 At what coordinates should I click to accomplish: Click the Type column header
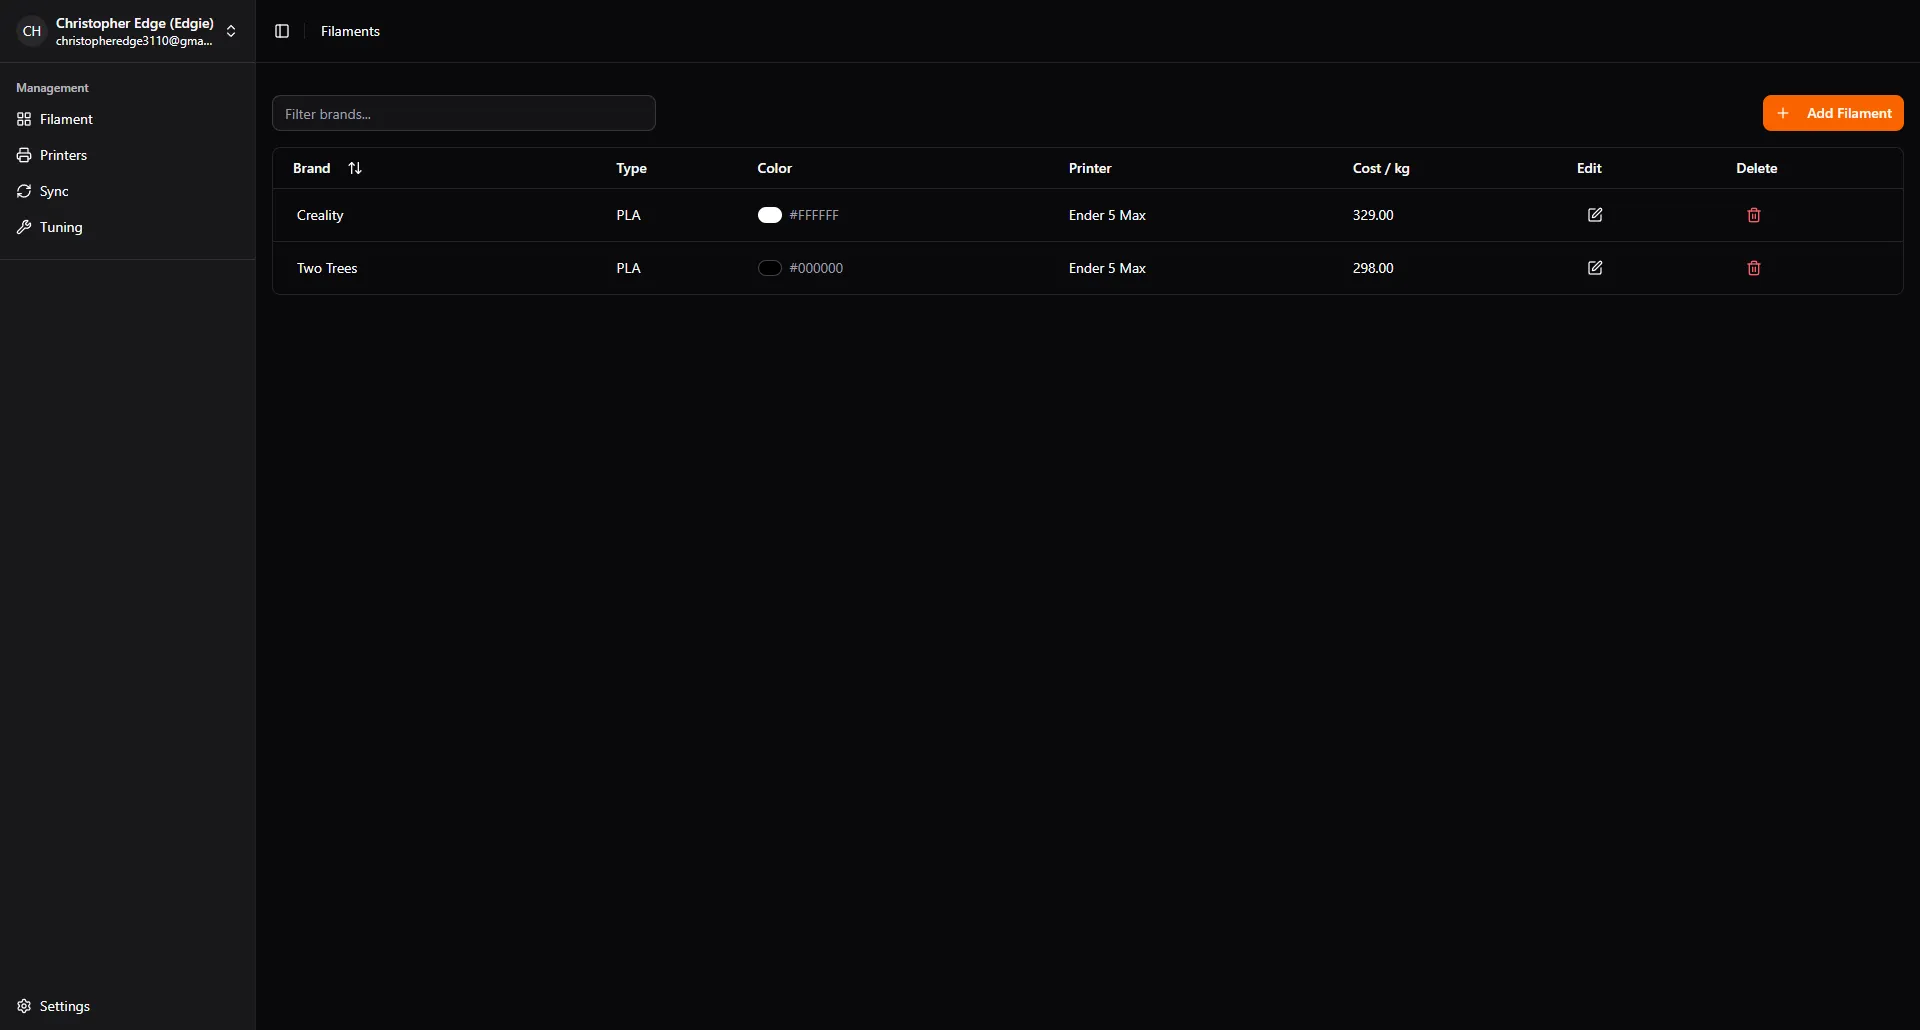tap(631, 168)
